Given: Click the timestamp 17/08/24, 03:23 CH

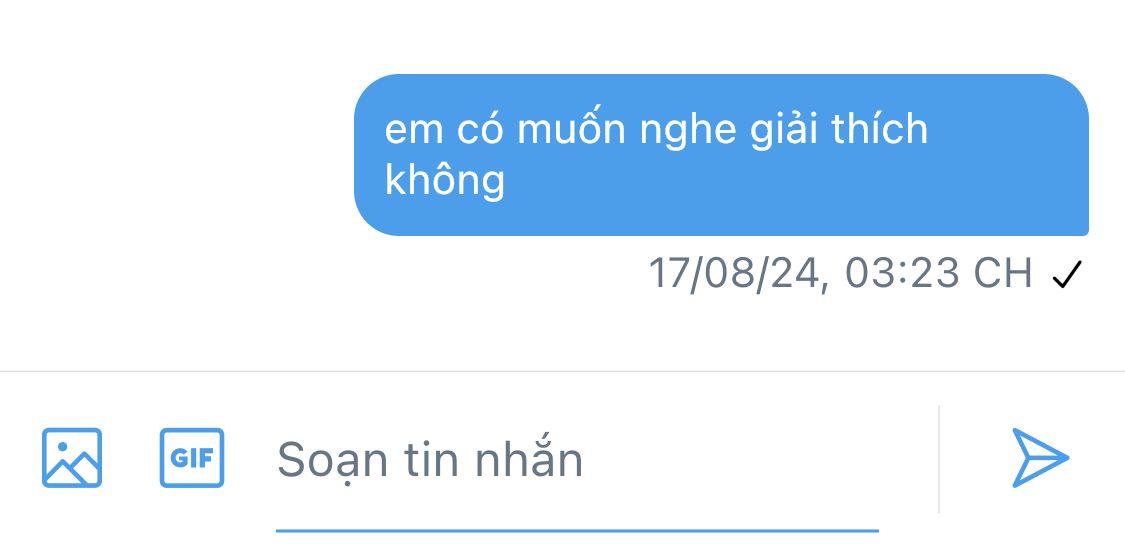Looking at the screenshot, I should pos(839,274).
